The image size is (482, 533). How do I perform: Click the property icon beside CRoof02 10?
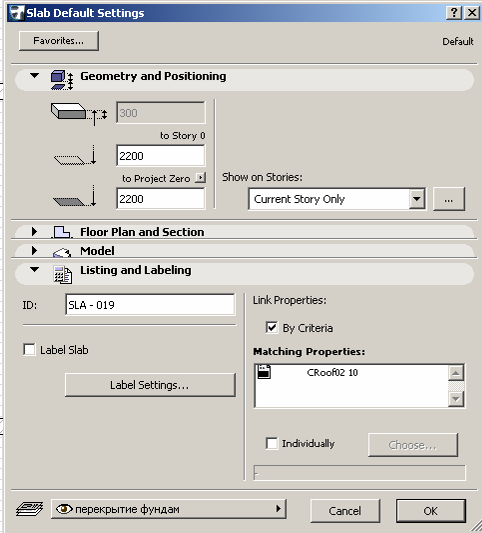coord(264,372)
